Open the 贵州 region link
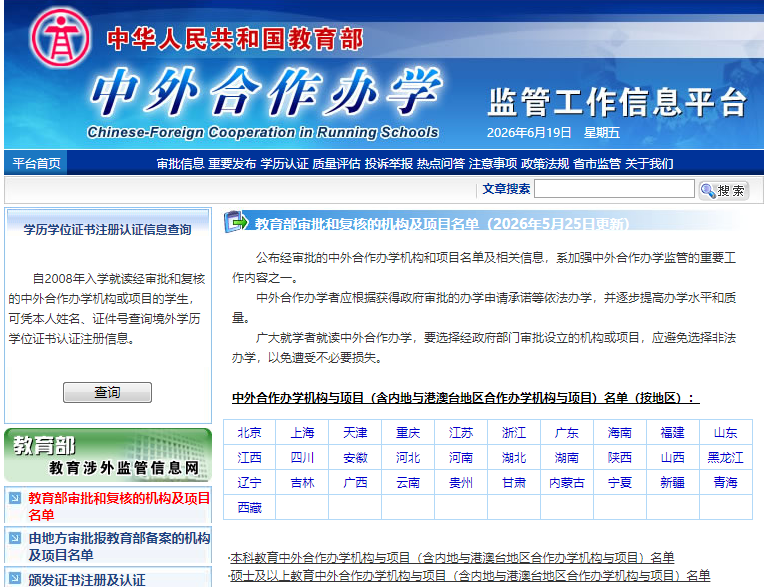 tap(461, 483)
